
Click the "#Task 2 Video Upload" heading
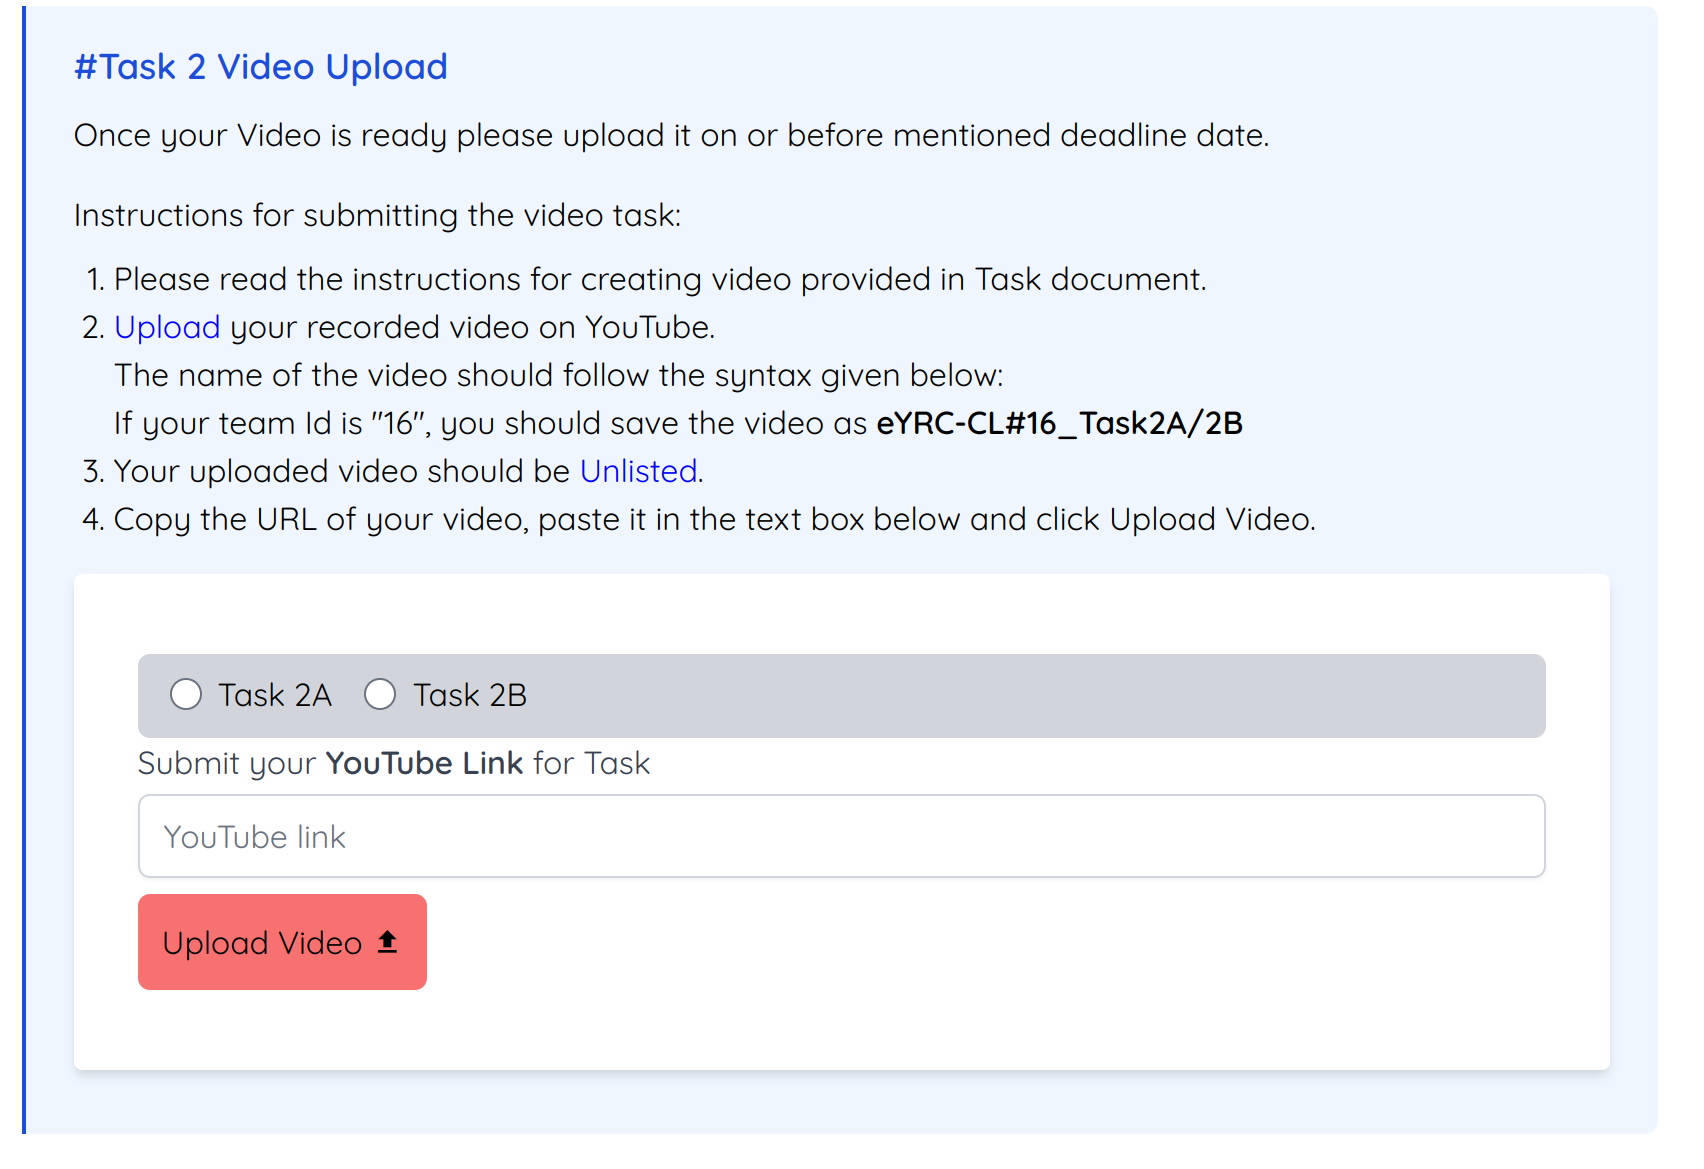[260, 67]
